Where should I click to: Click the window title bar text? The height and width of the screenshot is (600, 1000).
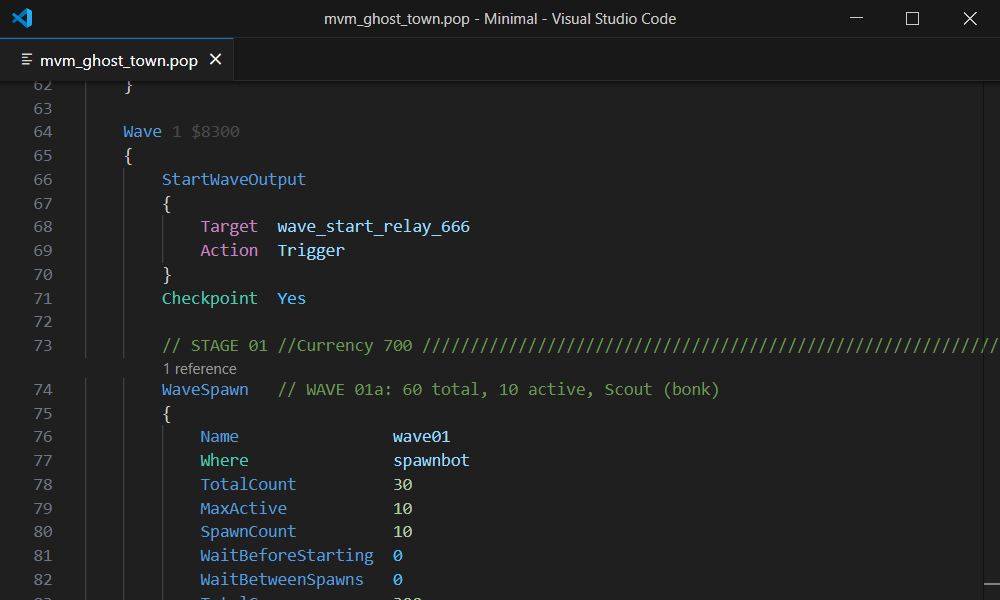tap(500, 18)
